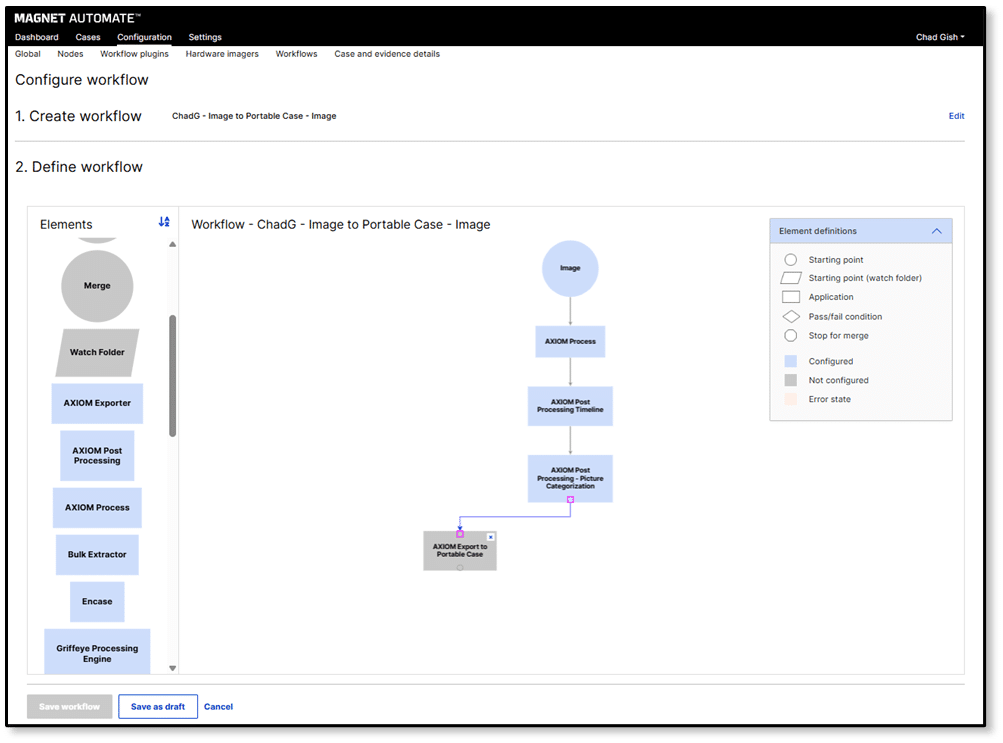Image resolution: width=1003 pixels, height=743 pixels.
Task: Click the Elements scrollbar down arrow
Action: point(172,668)
